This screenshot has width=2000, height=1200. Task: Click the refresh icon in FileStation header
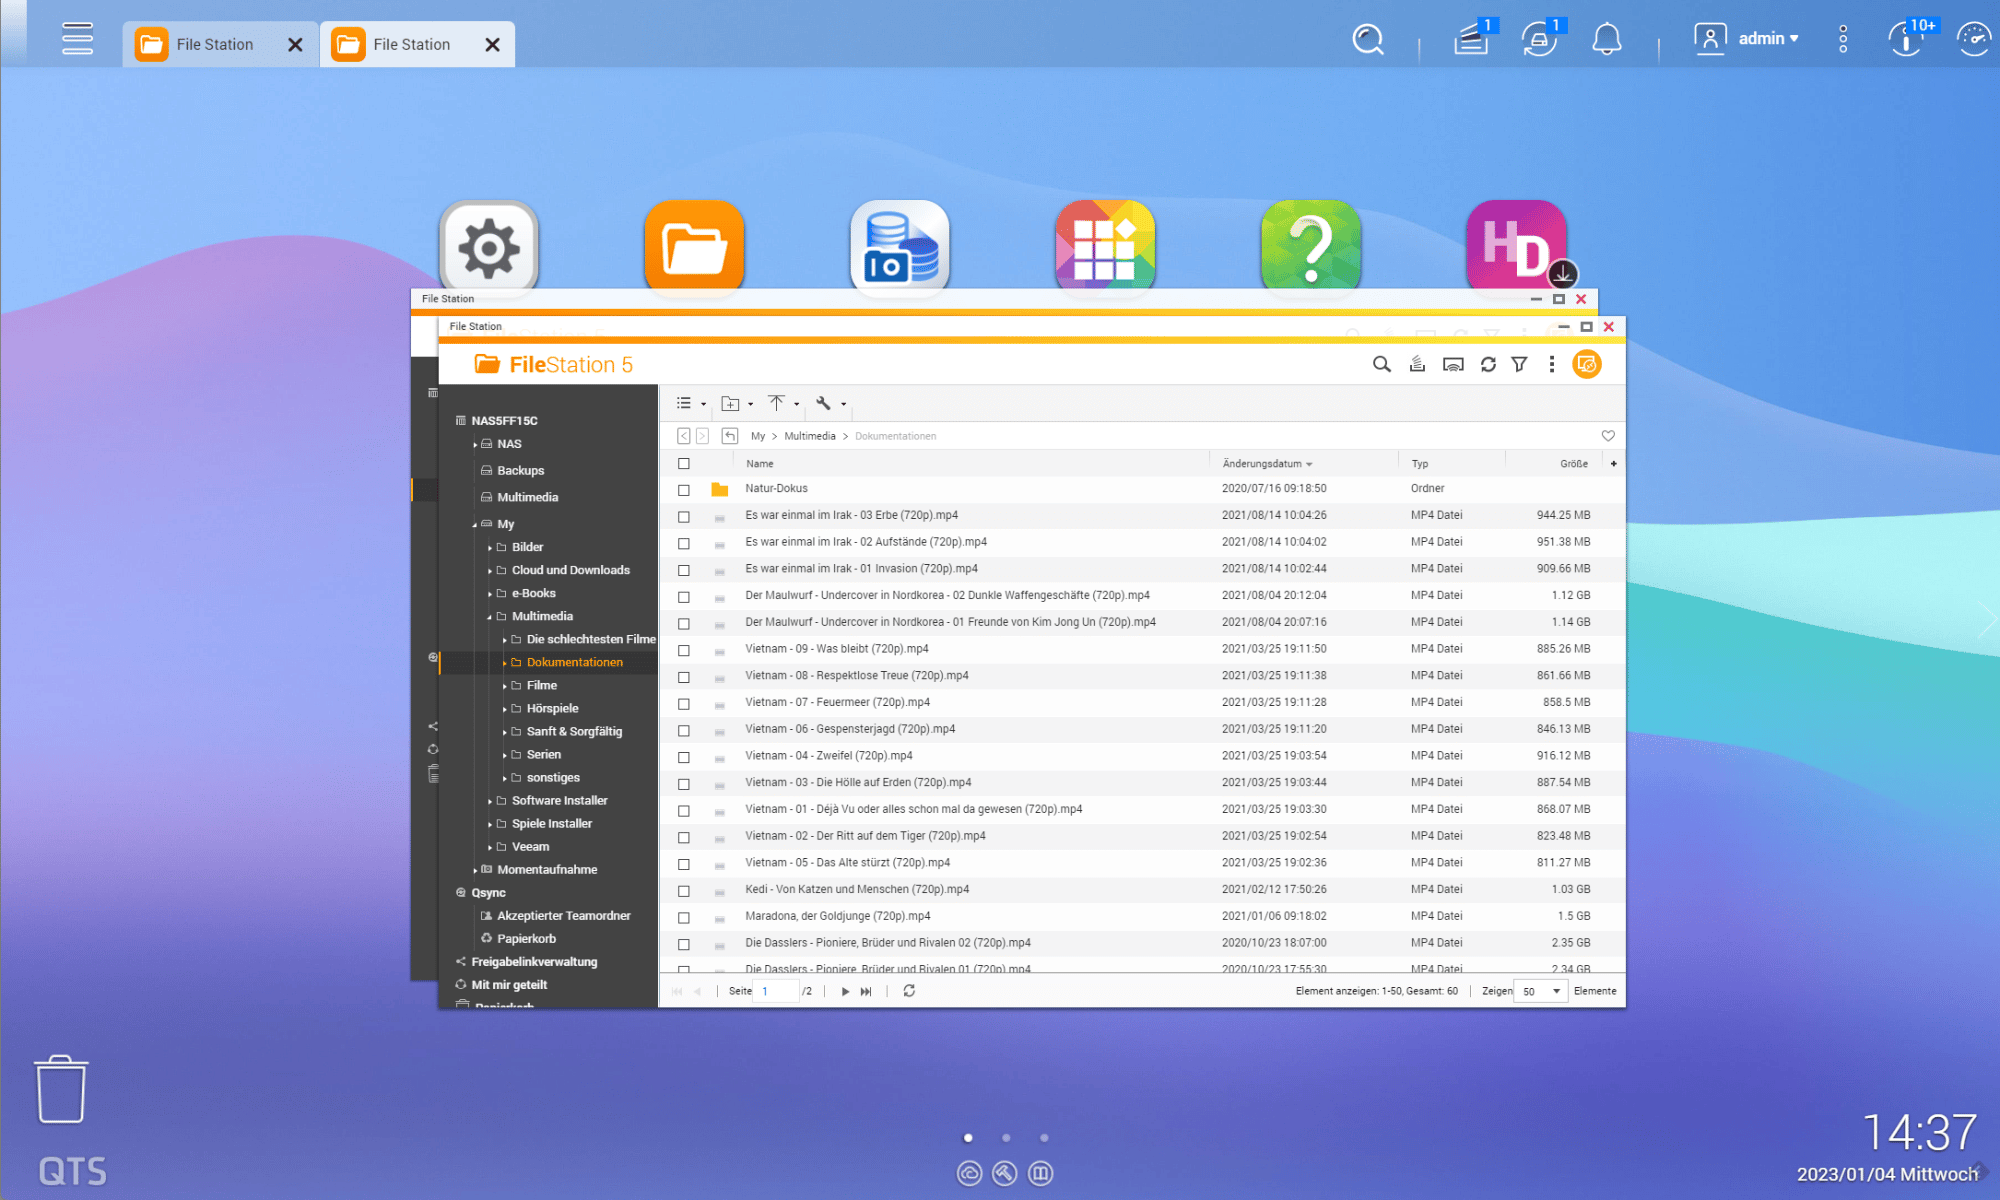(1488, 364)
